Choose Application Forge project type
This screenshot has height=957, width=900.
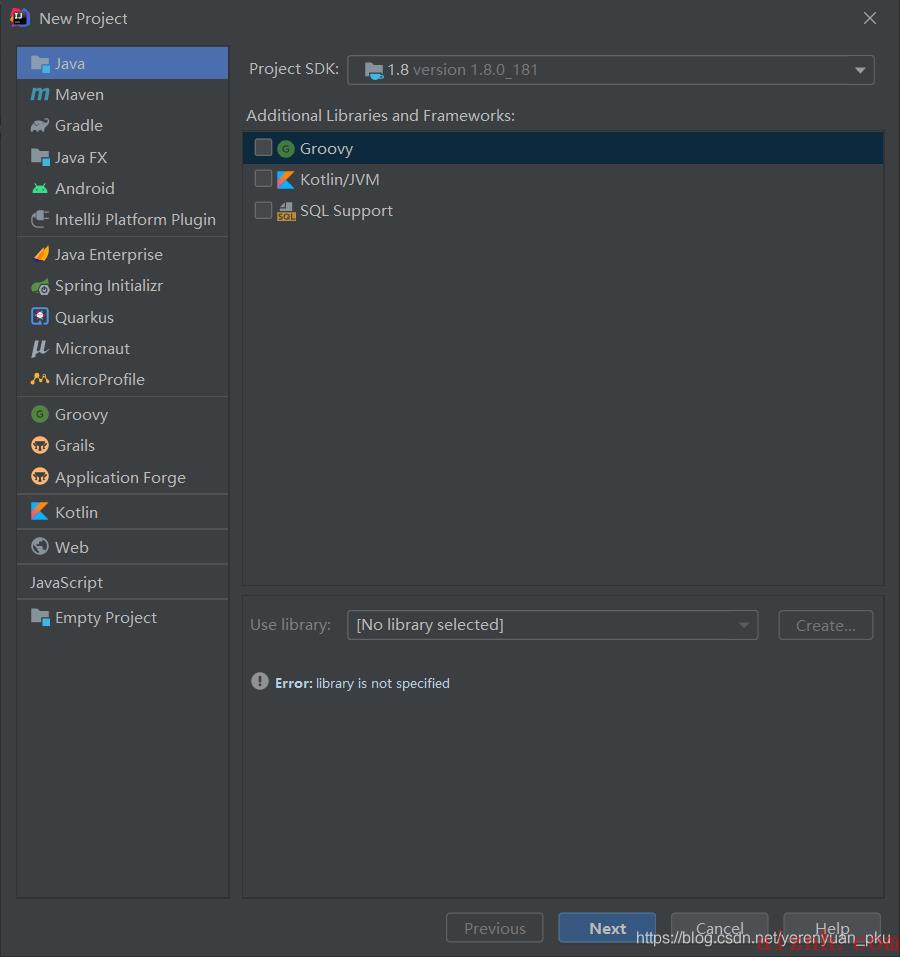coord(123,477)
